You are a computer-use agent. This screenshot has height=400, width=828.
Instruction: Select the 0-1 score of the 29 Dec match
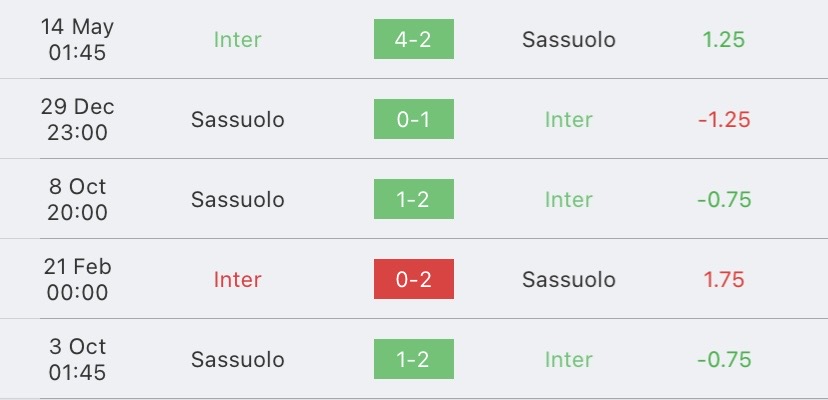413,119
